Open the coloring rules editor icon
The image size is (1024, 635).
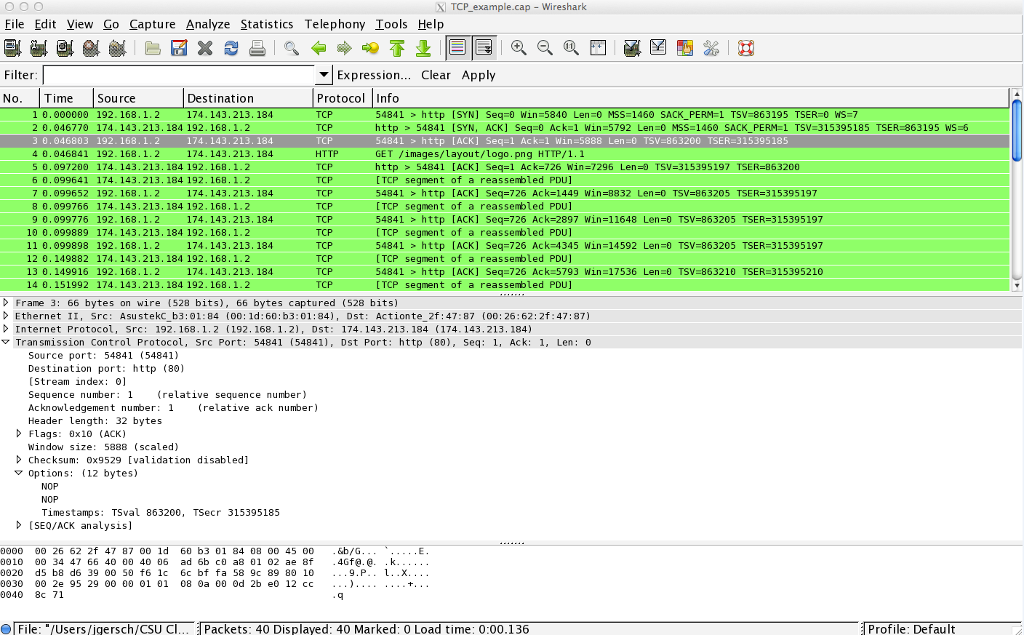685,47
